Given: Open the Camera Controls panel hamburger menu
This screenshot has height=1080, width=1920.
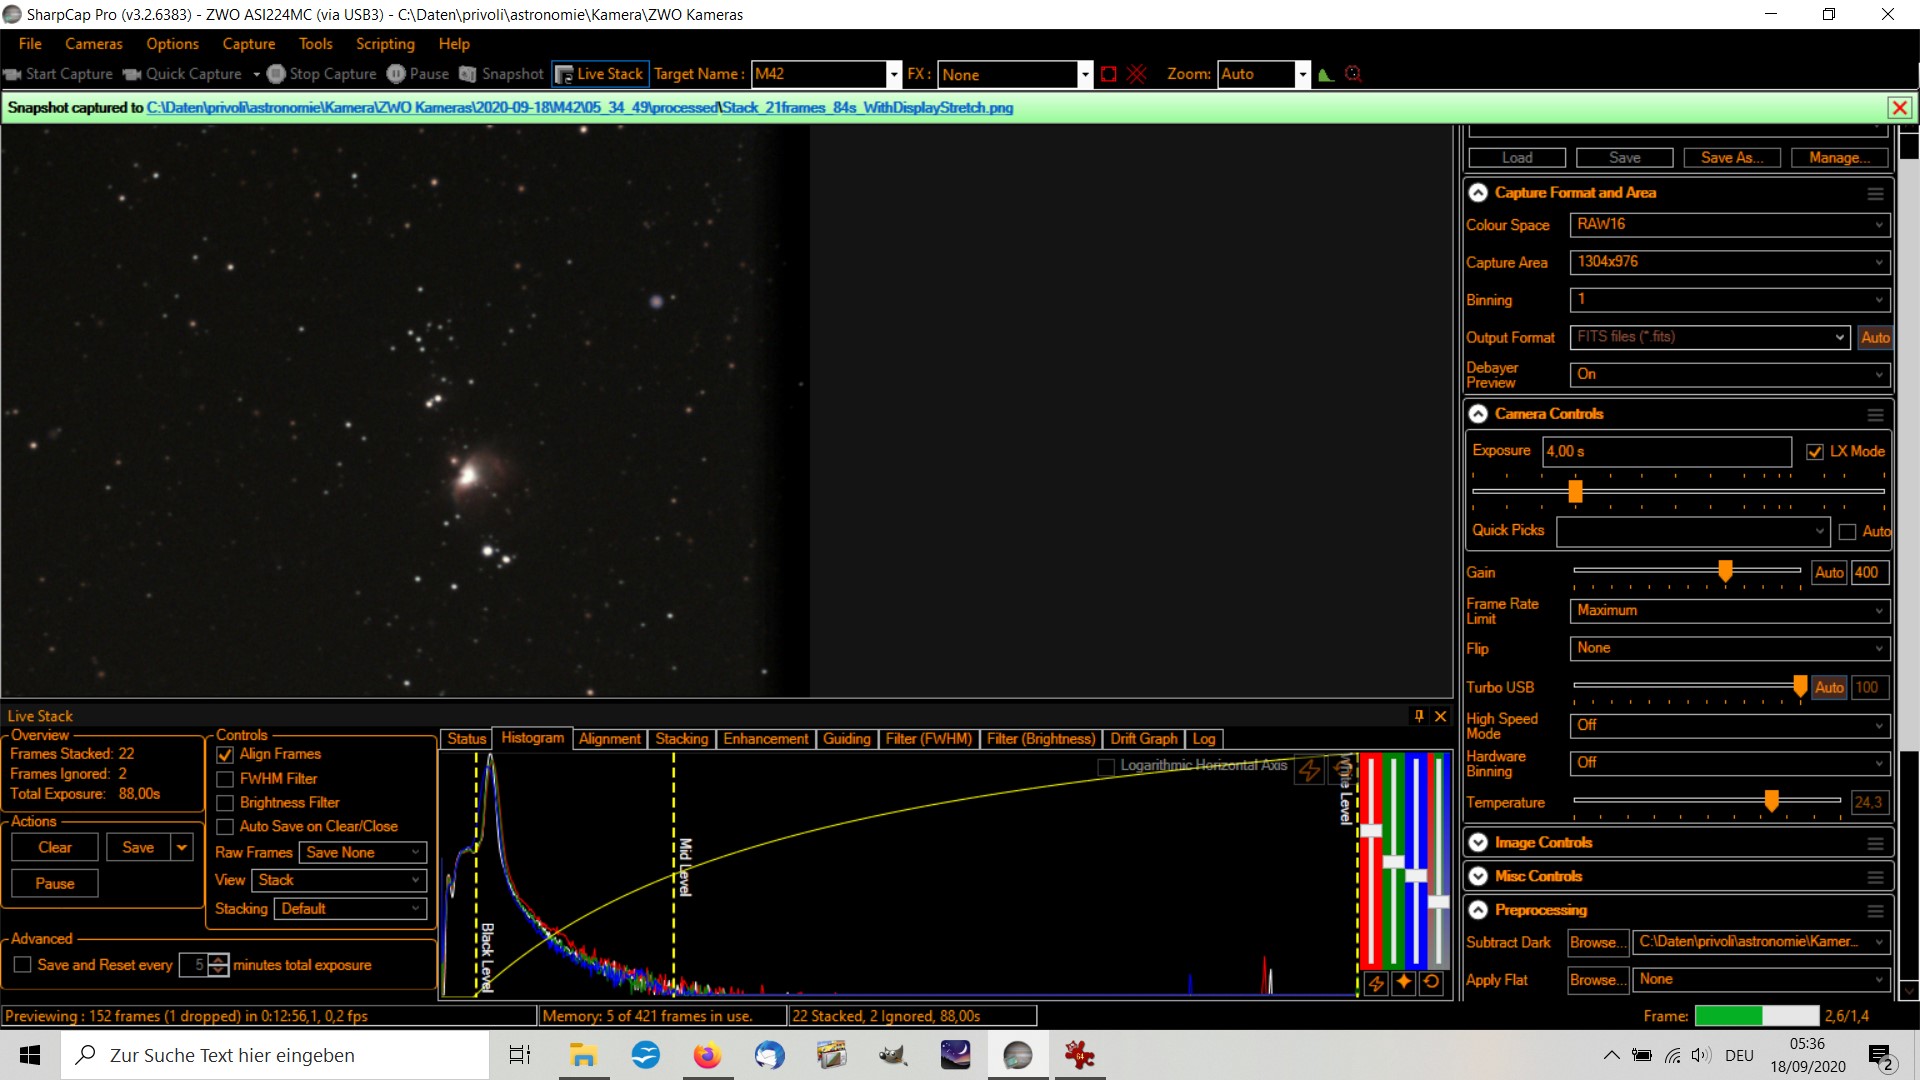Looking at the screenshot, I should click(x=1875, y=414).
